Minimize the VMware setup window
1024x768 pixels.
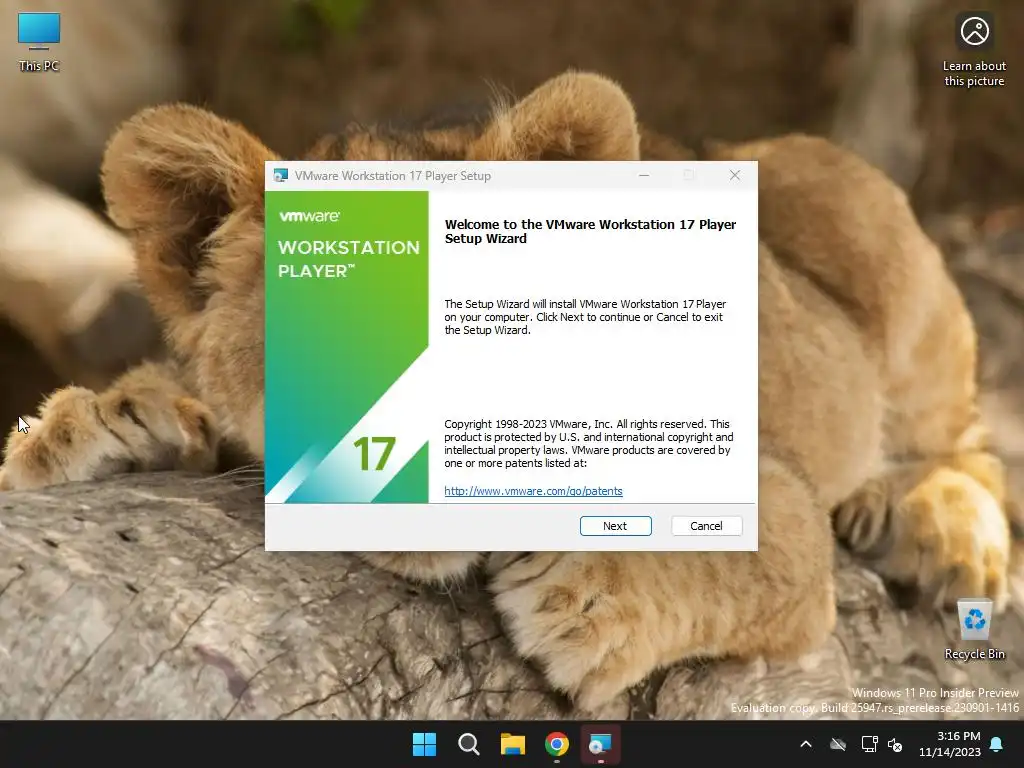pos(644,175)
